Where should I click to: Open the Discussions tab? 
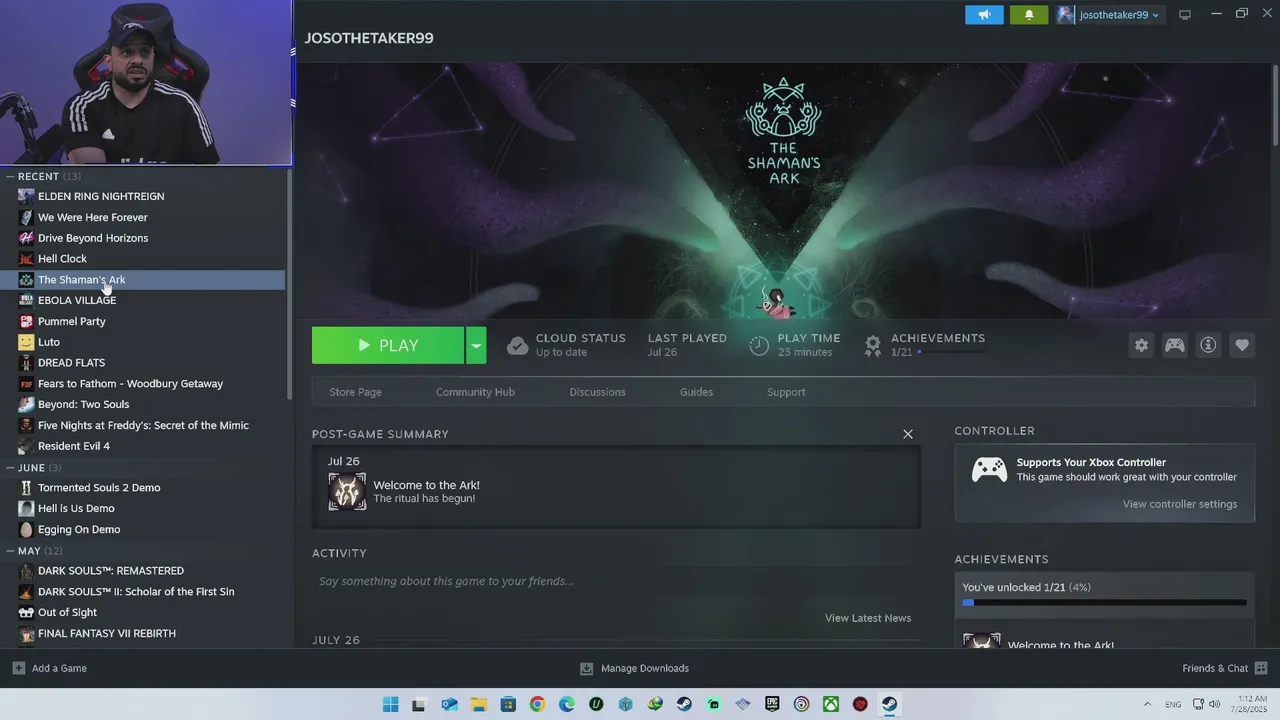(598, 392)
